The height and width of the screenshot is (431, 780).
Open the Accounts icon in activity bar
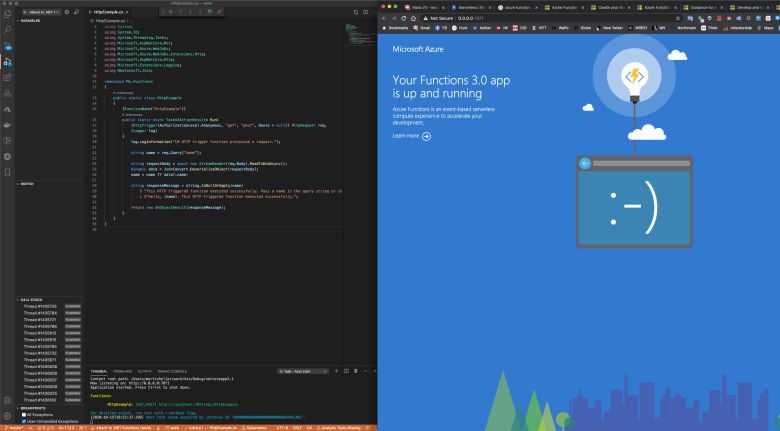7,400
